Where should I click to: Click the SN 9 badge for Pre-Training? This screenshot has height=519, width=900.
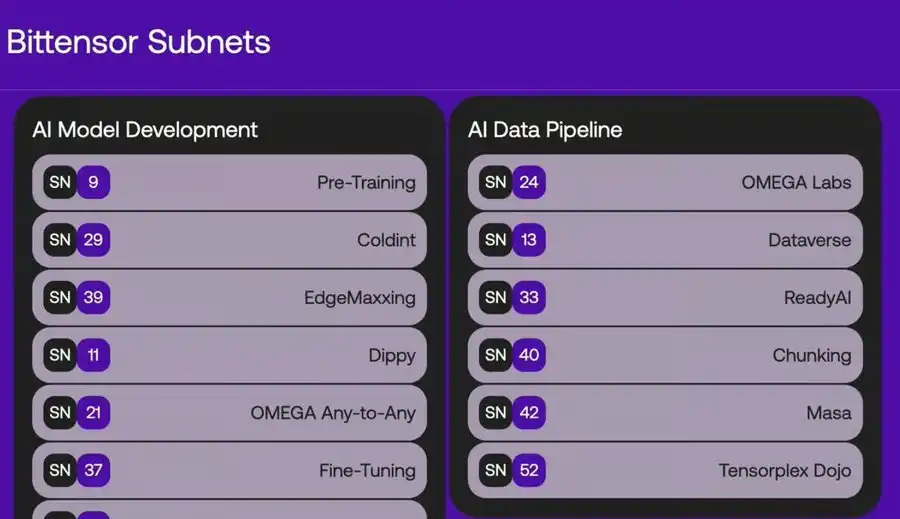77,182
